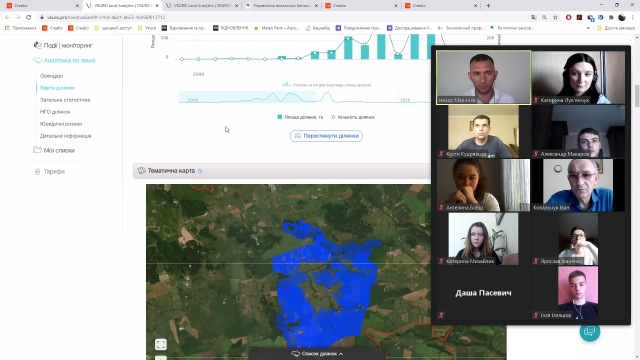Open the apps shortcut in bookmarks bar
The width and height of the screenshot is (640, 360).
click(x=20, y=28)
